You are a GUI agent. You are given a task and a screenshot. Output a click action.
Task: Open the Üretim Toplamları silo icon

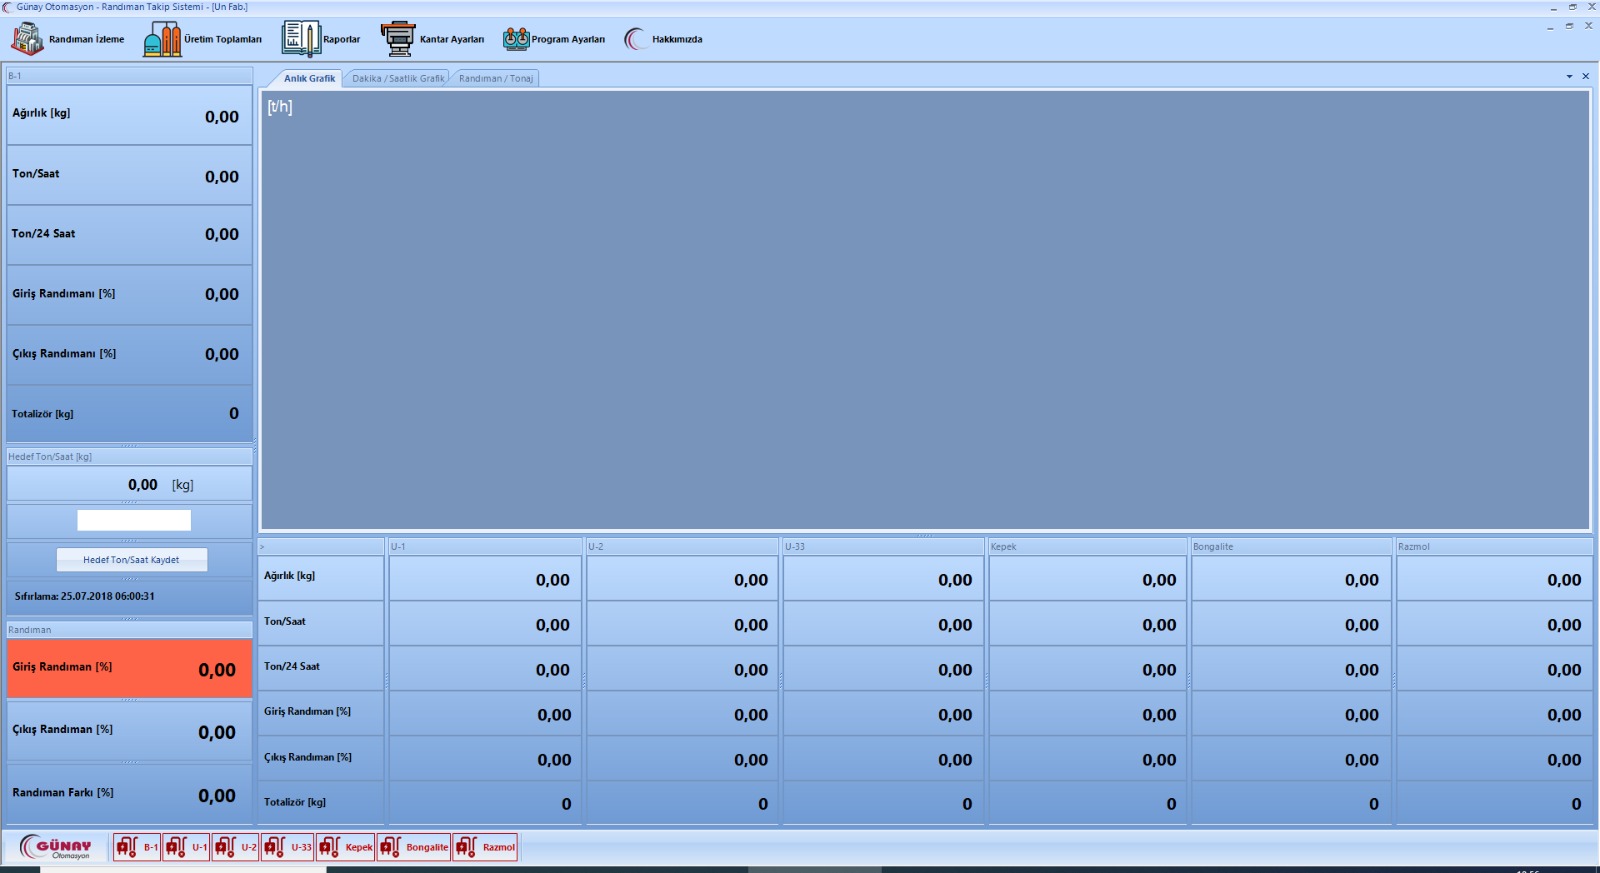click(x=162, y=39)
